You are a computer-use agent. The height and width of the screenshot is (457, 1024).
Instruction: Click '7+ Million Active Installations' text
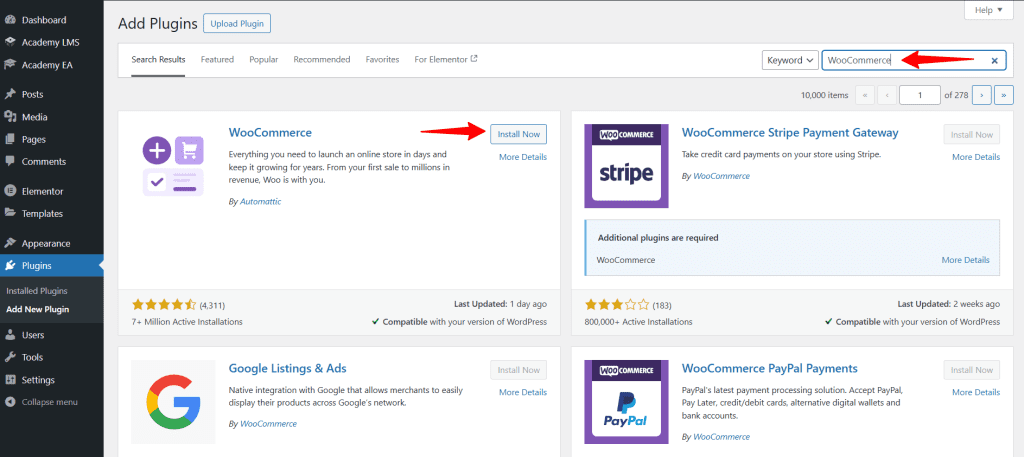[x=187, y=322]
